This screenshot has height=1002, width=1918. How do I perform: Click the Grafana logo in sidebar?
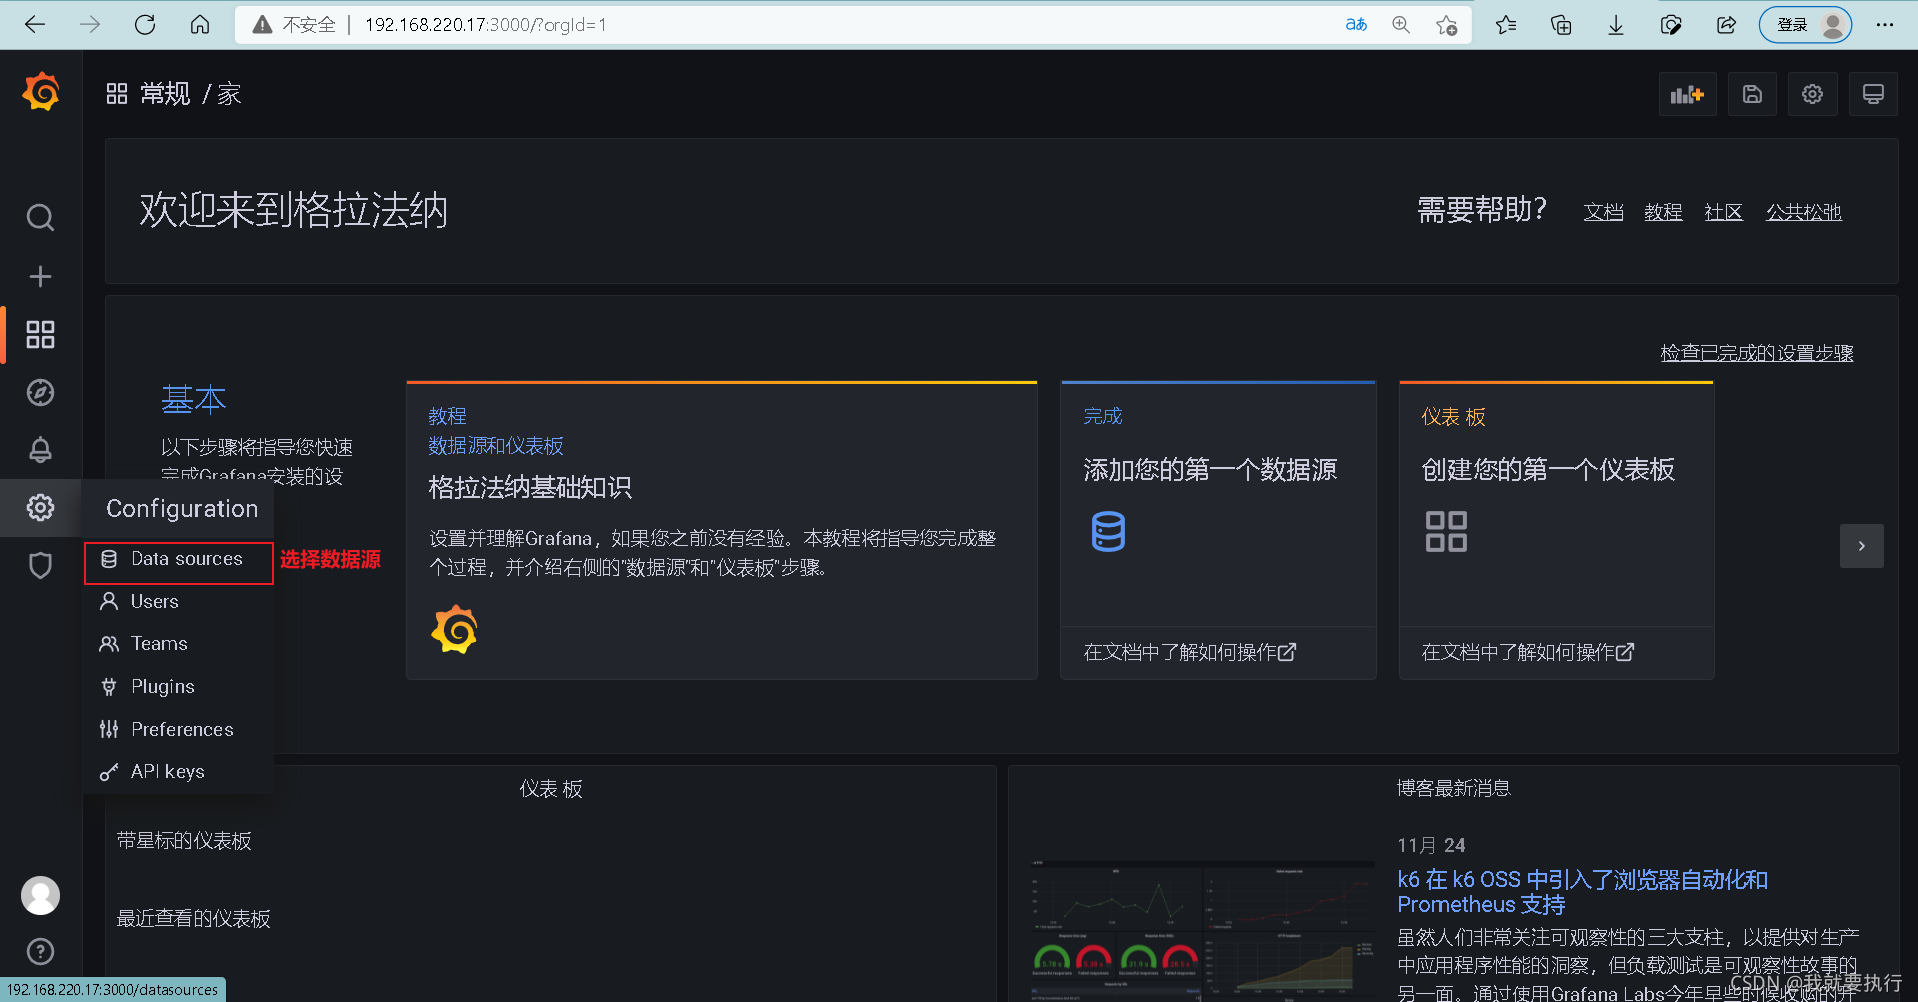pos(41,92)
